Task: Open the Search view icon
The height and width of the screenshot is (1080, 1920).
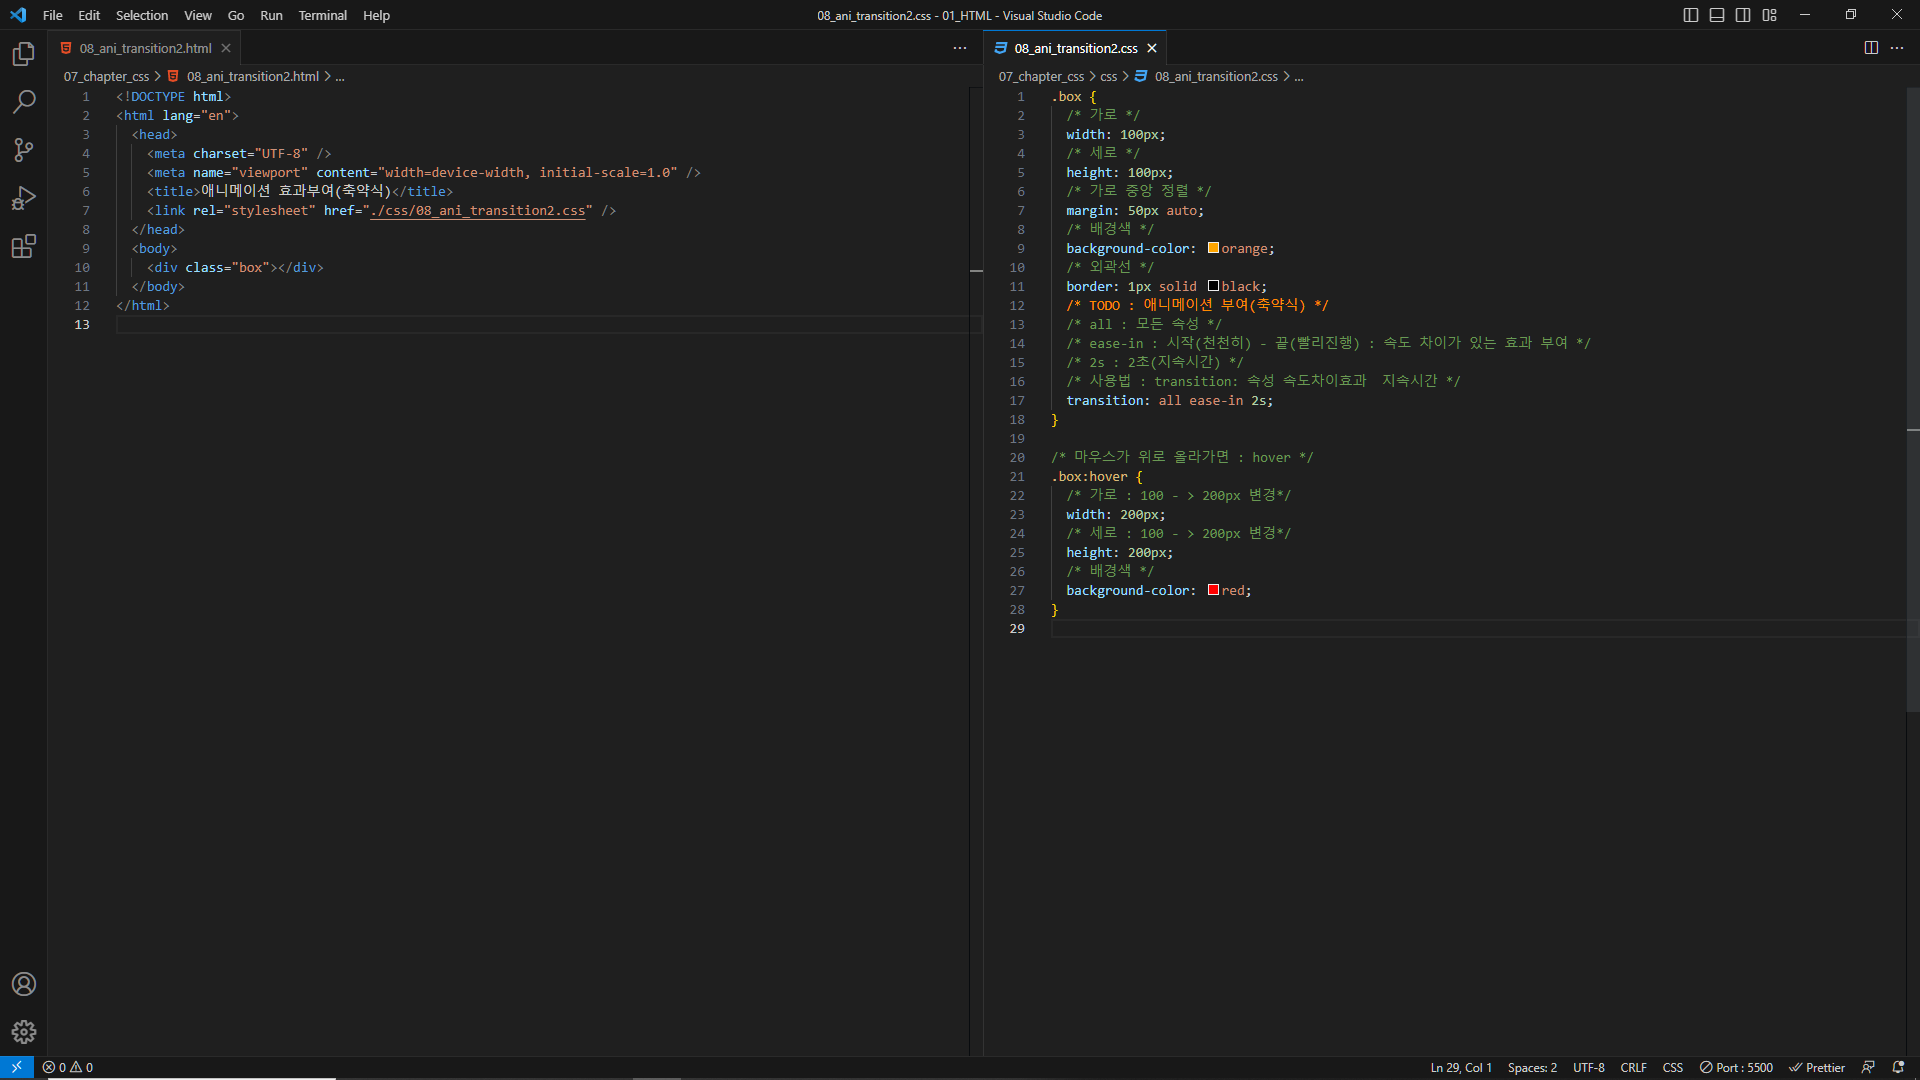Action: [x=23, y=102]
